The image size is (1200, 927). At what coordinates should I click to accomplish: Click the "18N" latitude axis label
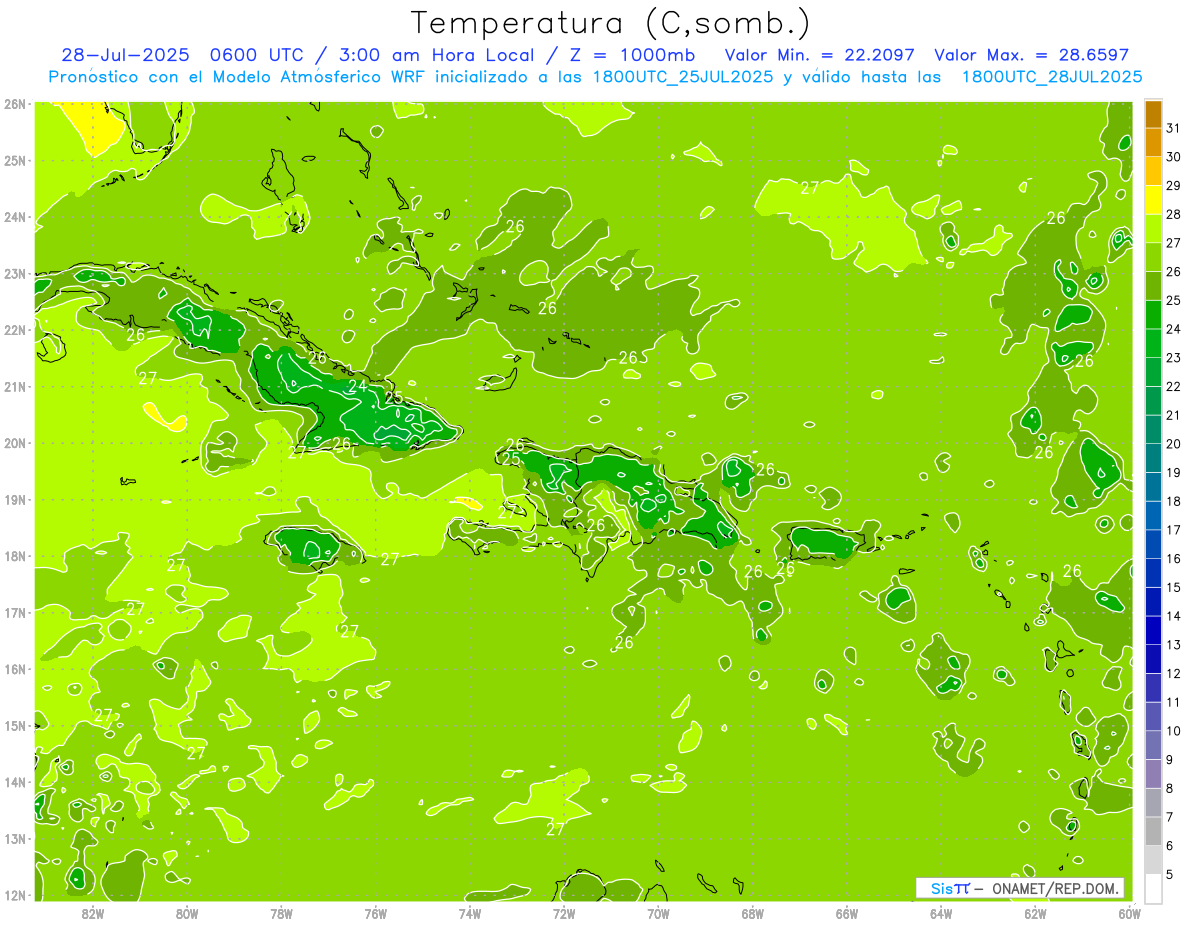pyautogui.click(x=14, y=556)
